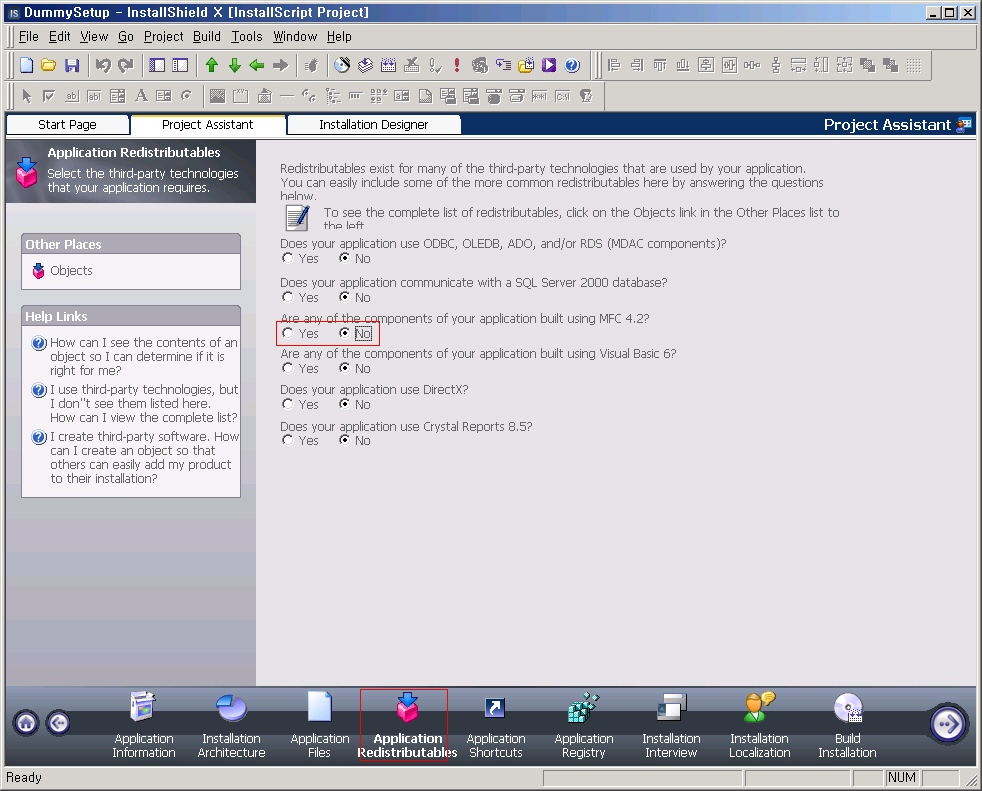This screenshot has width=982, height=791.
Task: Switch to the Installation Designer tab
Action: tap(373, 125)
